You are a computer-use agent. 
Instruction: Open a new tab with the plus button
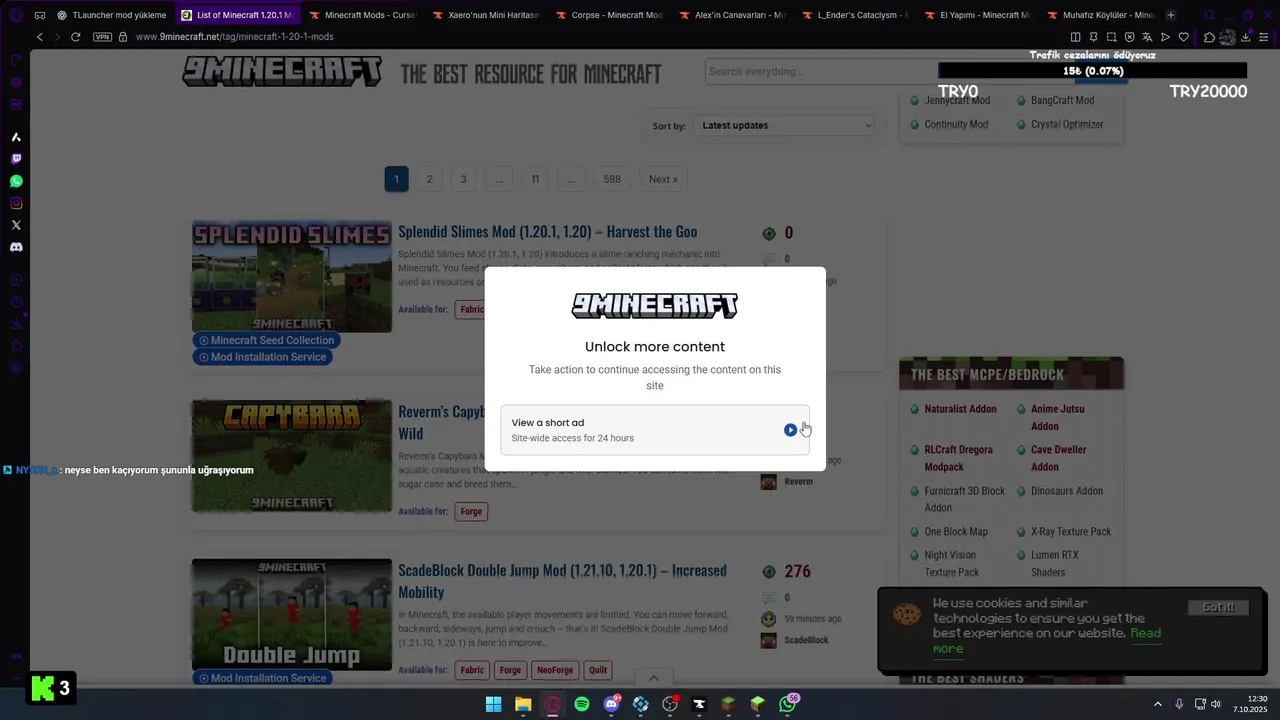pos(1171,15)
